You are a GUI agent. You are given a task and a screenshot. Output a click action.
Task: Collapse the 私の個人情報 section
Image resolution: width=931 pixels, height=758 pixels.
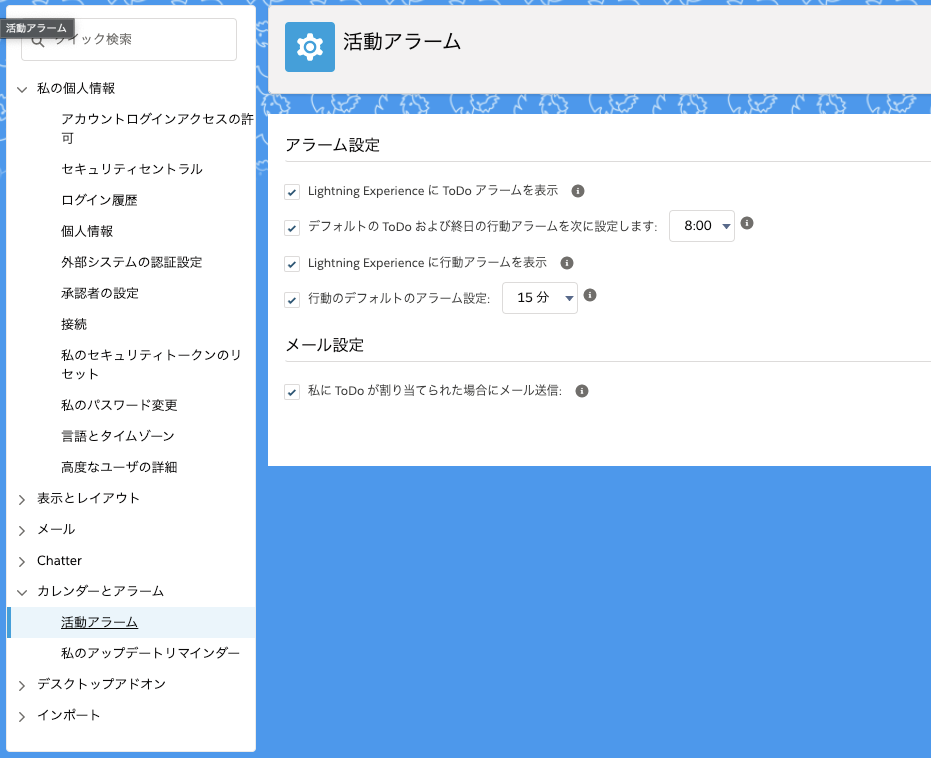pyautogui.click(x=22, y=90)
